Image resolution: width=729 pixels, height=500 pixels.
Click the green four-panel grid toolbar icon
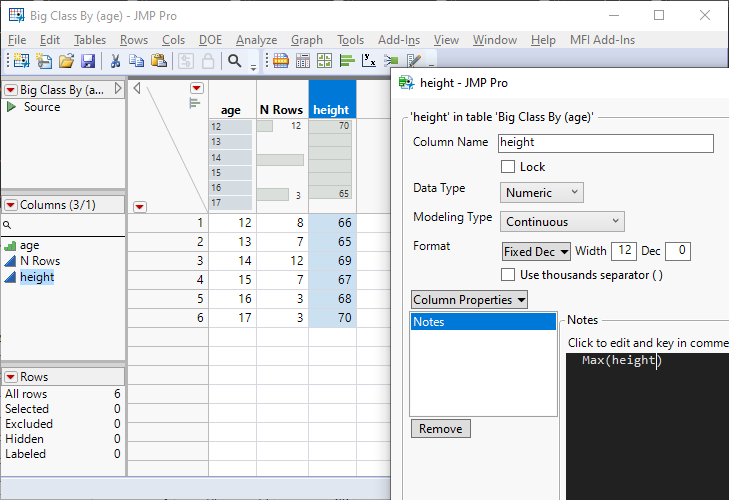(325, 60)
